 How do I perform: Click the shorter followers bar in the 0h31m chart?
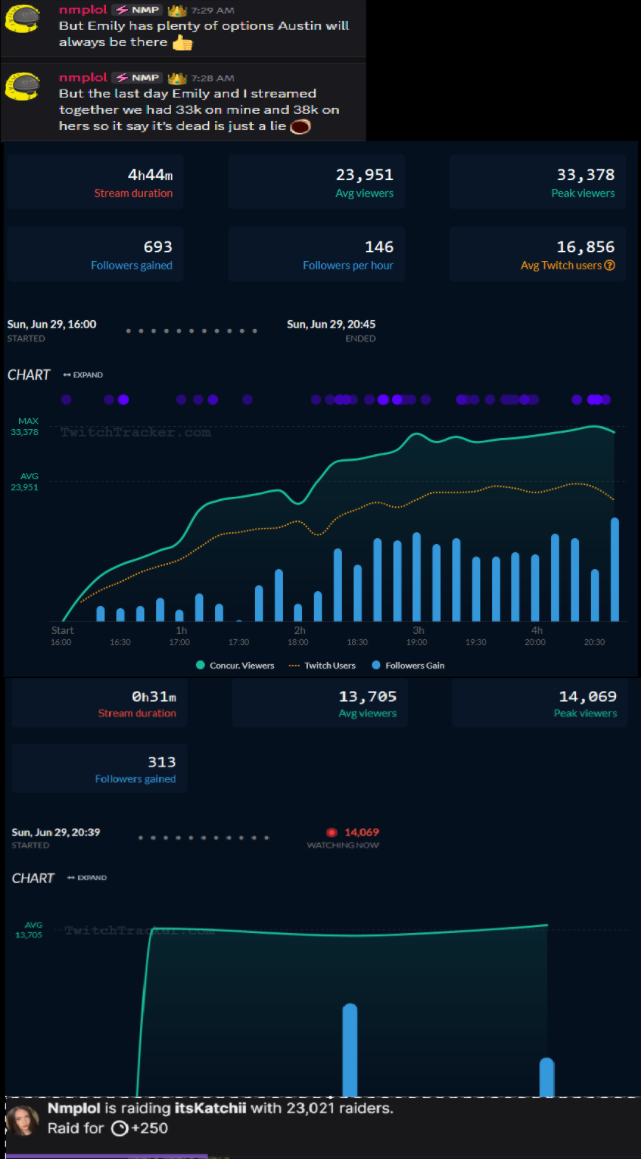click(546, 1077)
